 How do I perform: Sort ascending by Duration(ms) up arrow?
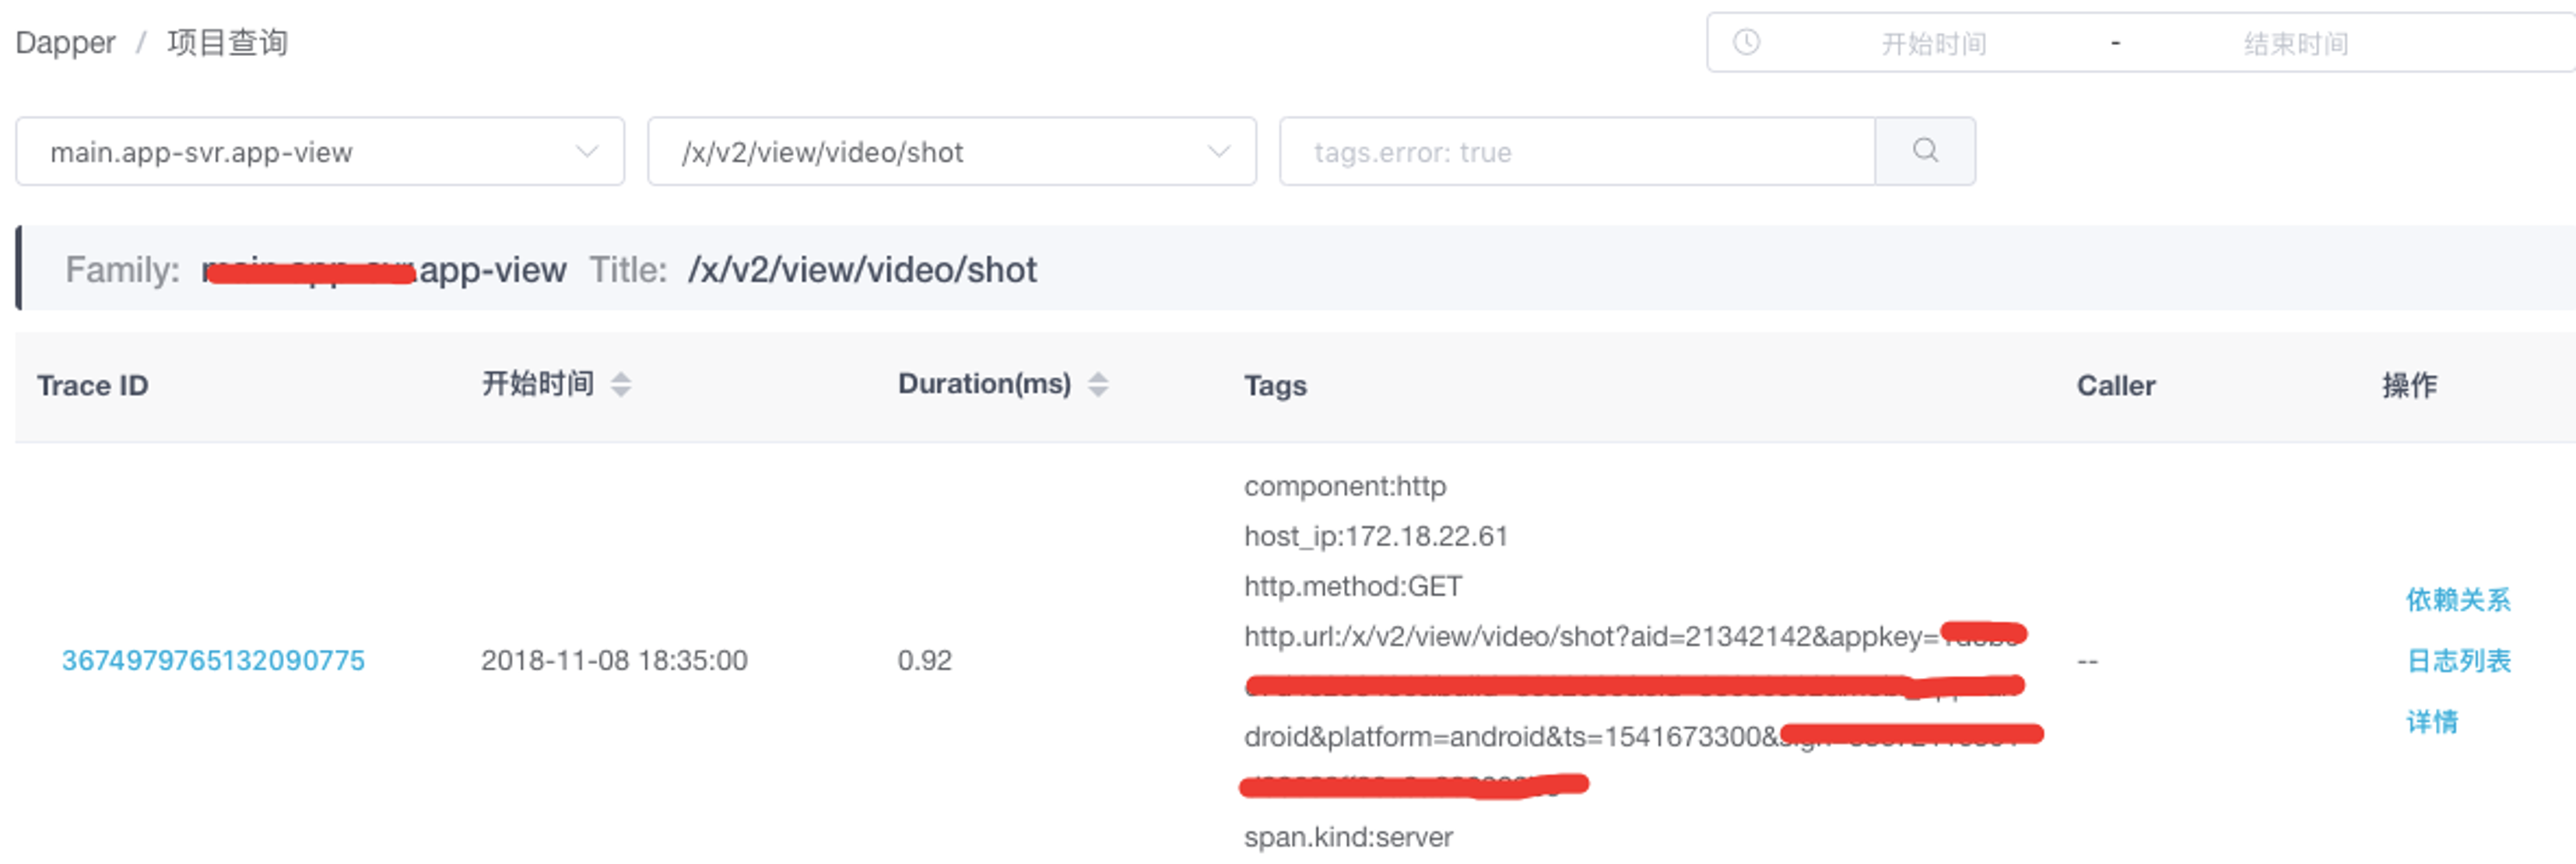[x=1098, y=376]
